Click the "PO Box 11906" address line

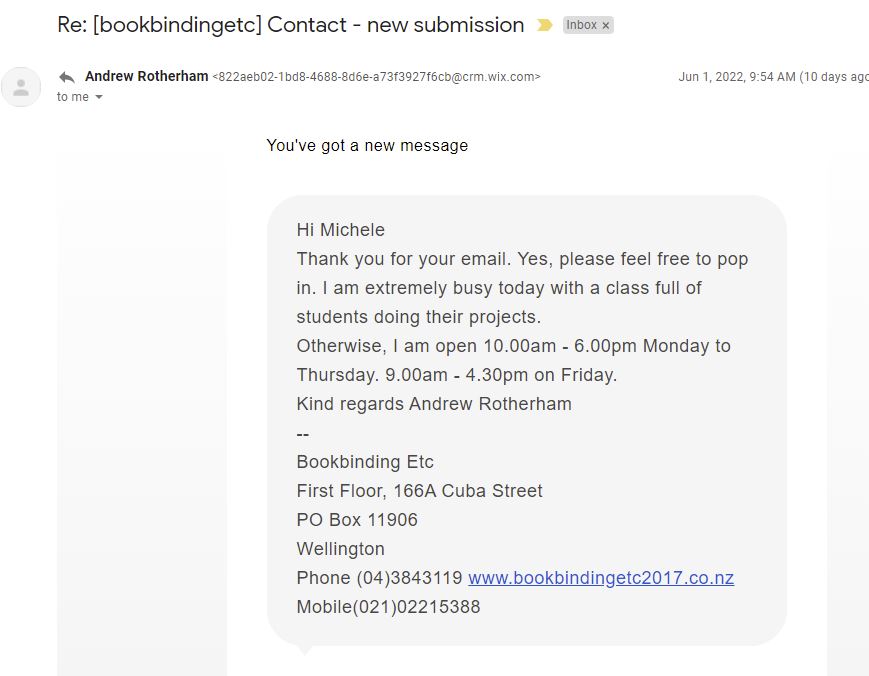coord(357,520)
